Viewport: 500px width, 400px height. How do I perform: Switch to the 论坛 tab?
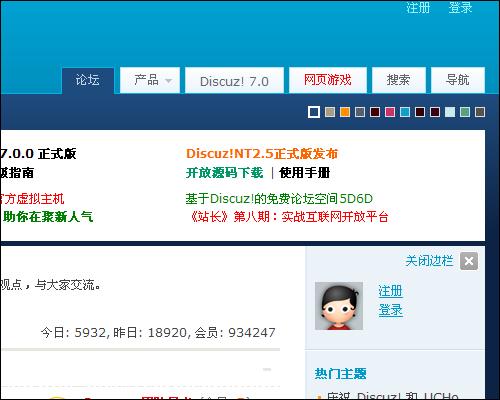88,80
